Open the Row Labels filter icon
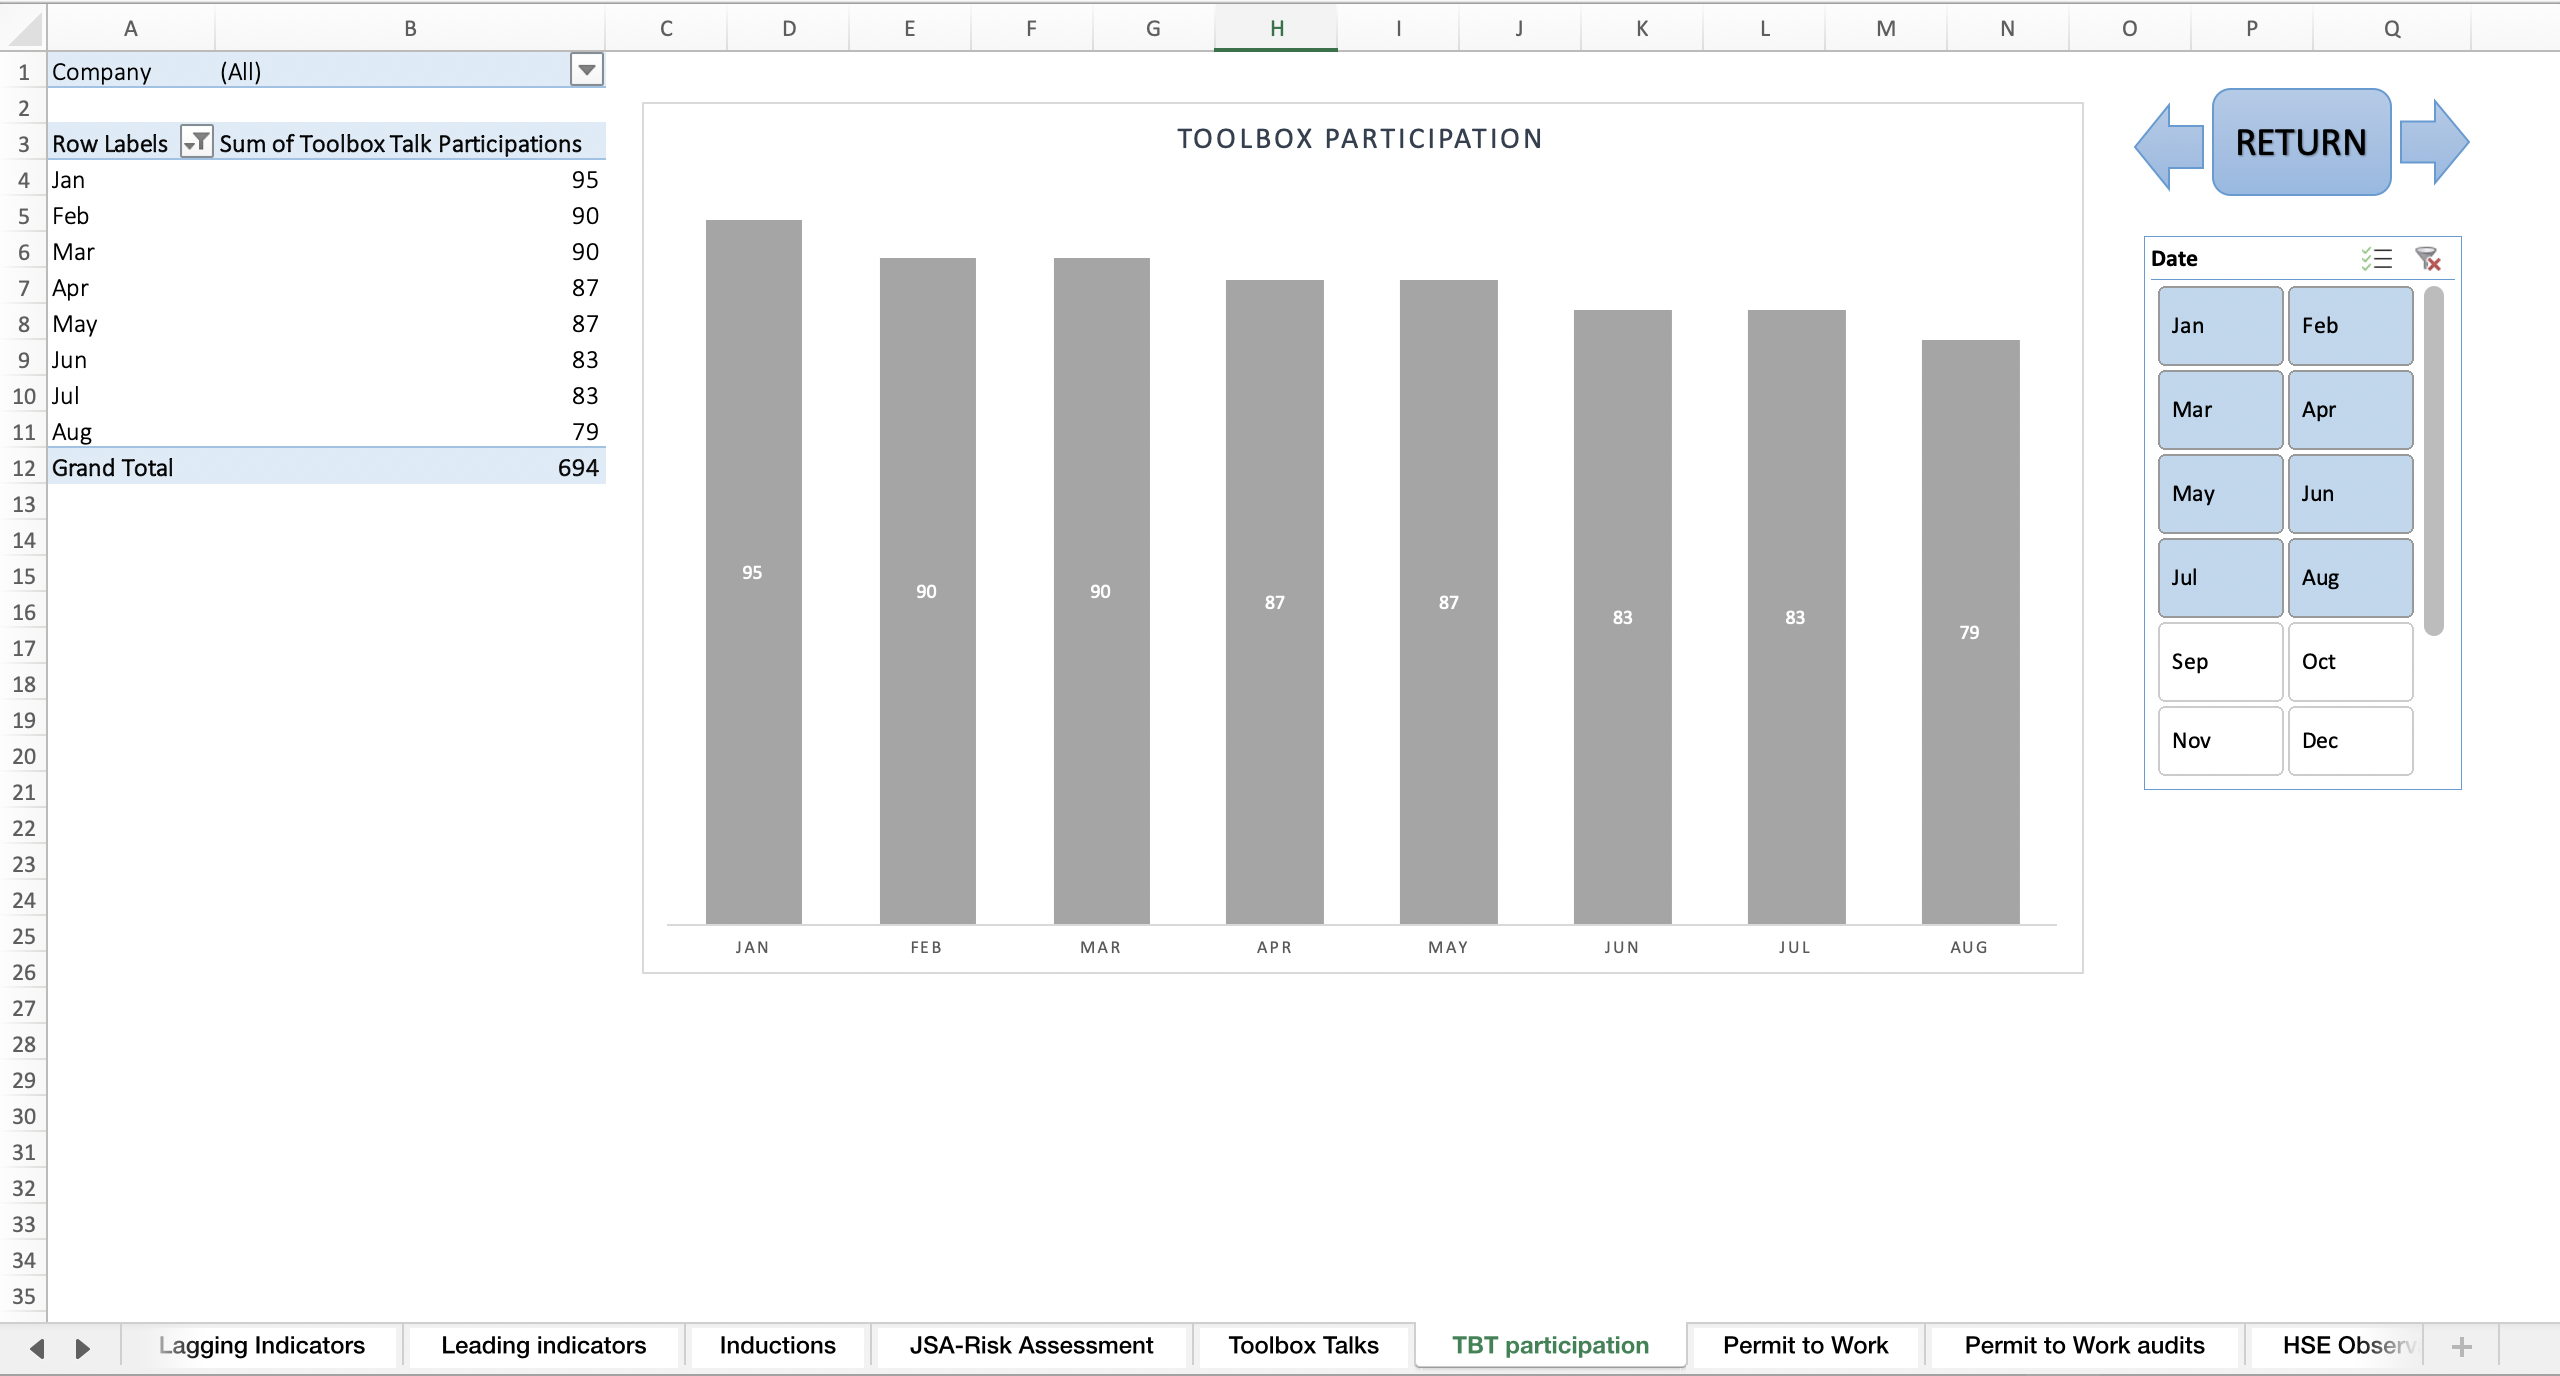2560x1376 pixels. 196,142
